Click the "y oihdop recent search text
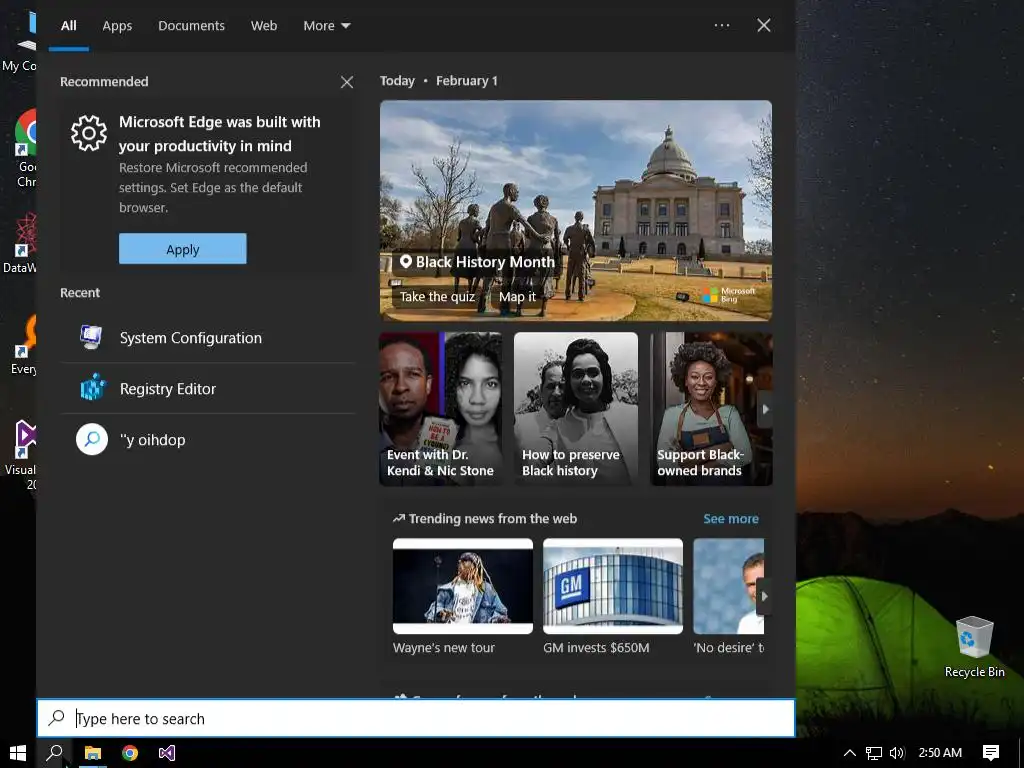The width and height of the screenshot is (1024, 768). [x=153, y=440]
